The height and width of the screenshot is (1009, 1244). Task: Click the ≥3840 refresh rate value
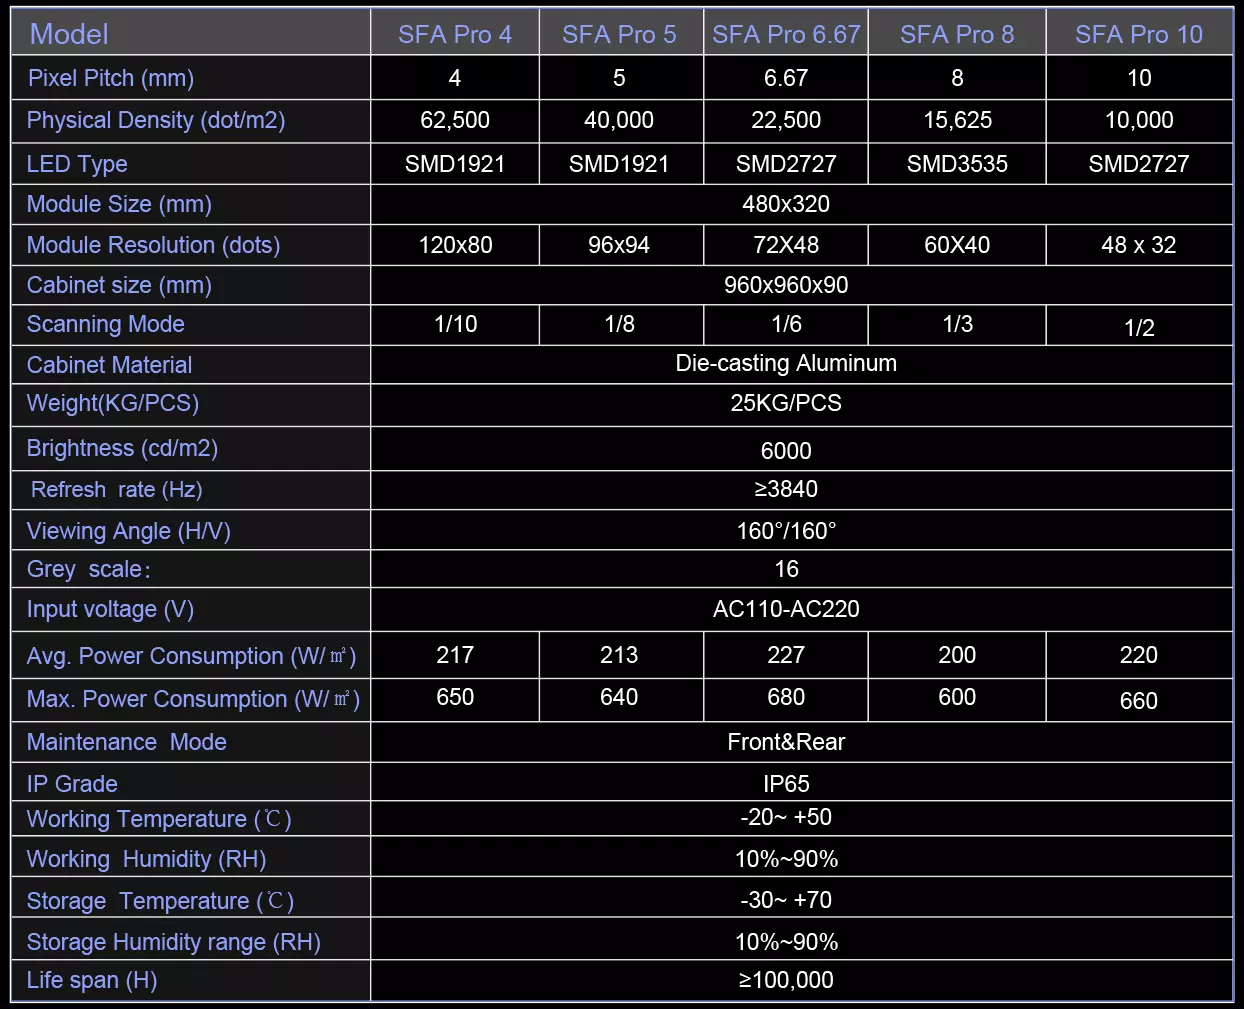(786, 489)
